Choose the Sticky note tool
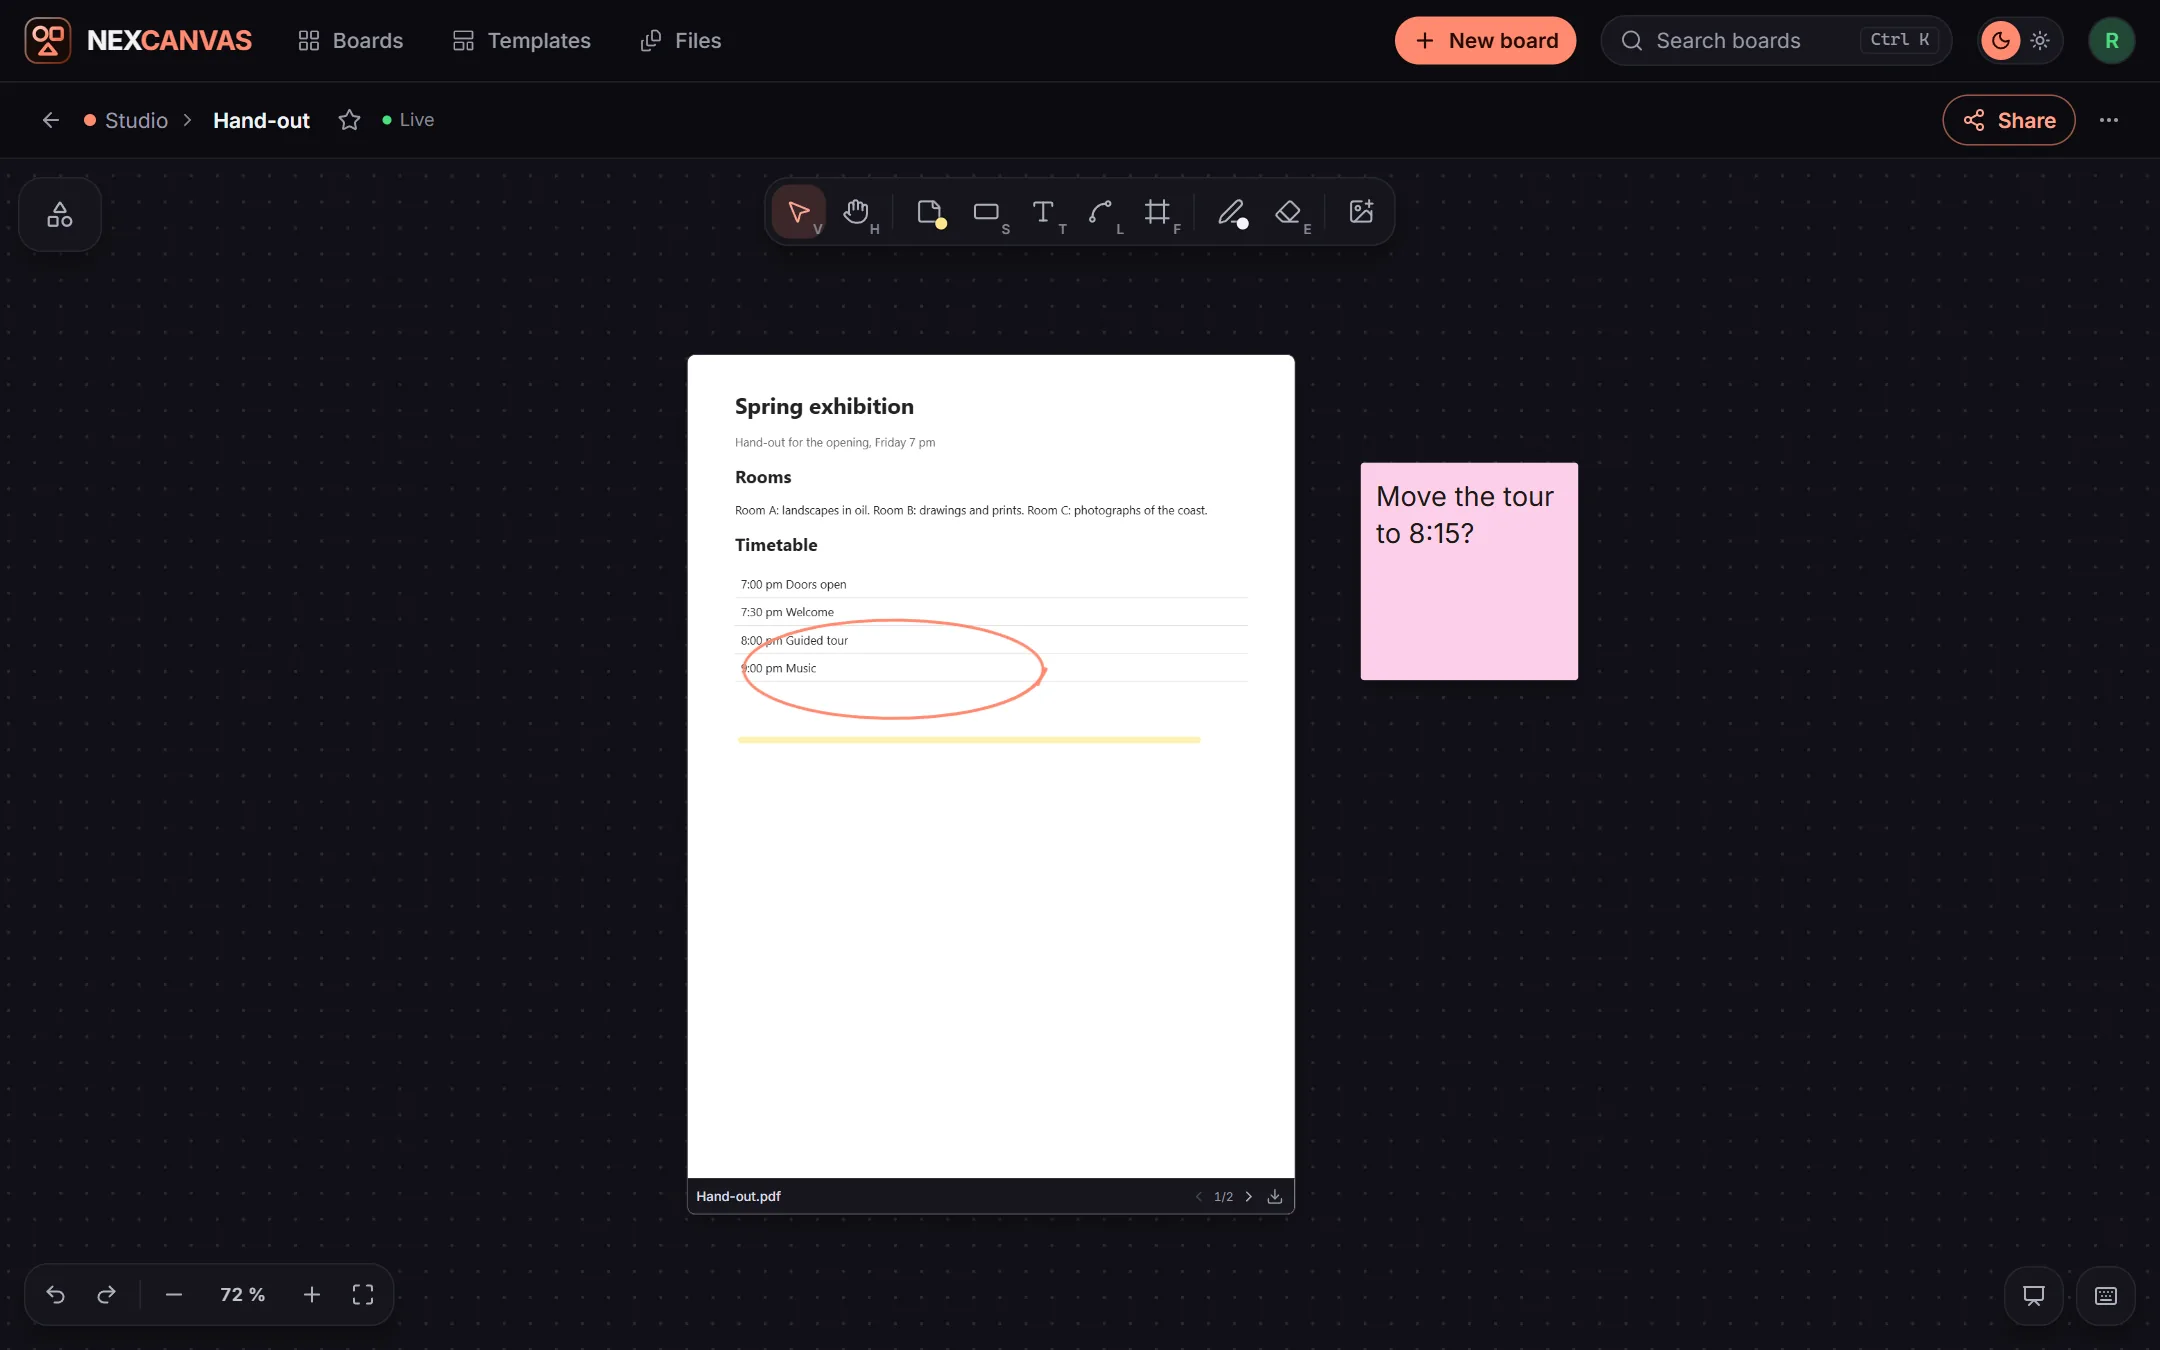The height and width of the screenshot is (1350, 2160). click(x=930, y=212)
